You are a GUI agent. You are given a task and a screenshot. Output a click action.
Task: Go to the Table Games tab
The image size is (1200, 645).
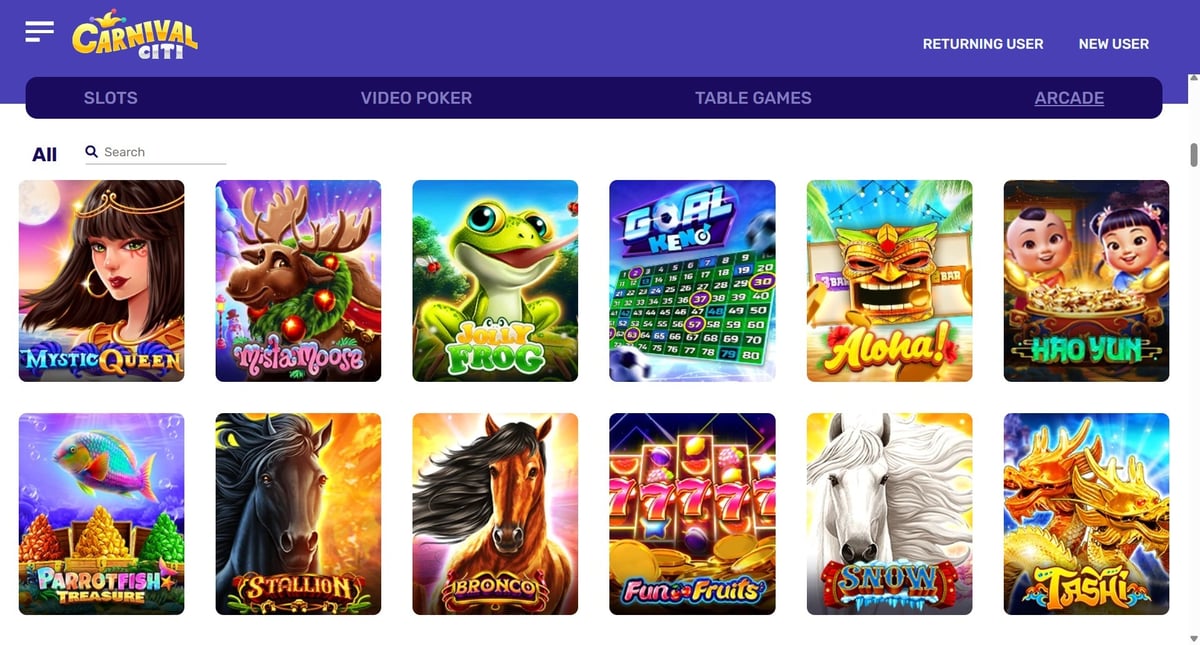click(x=753, y=98)
